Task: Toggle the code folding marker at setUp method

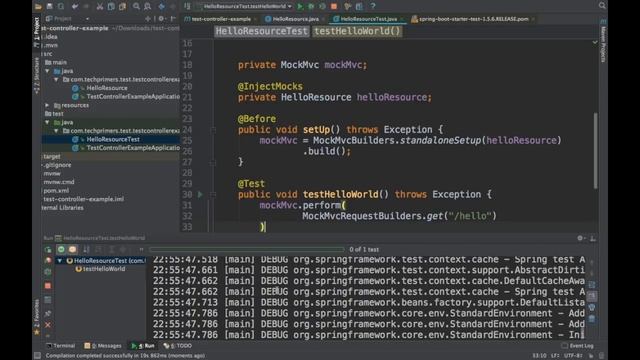Action: coord(213,130)
